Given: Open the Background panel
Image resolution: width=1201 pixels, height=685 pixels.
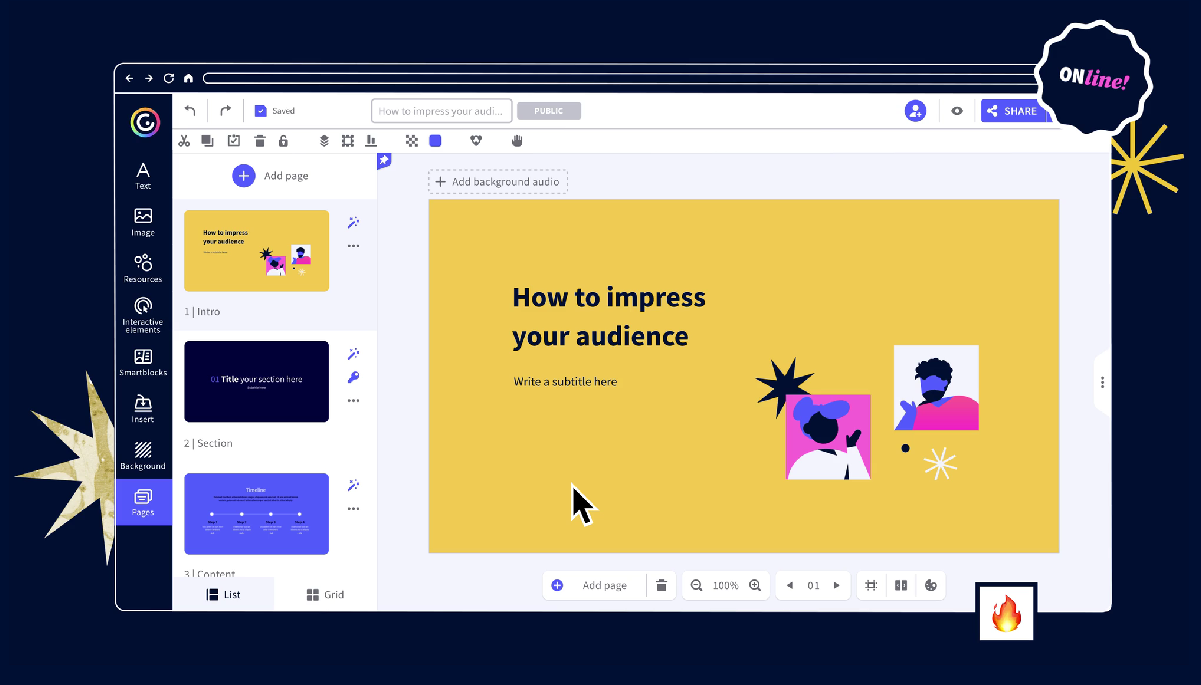Looking at the screenshot, I should pyautogui.click(x=142, y=455).
